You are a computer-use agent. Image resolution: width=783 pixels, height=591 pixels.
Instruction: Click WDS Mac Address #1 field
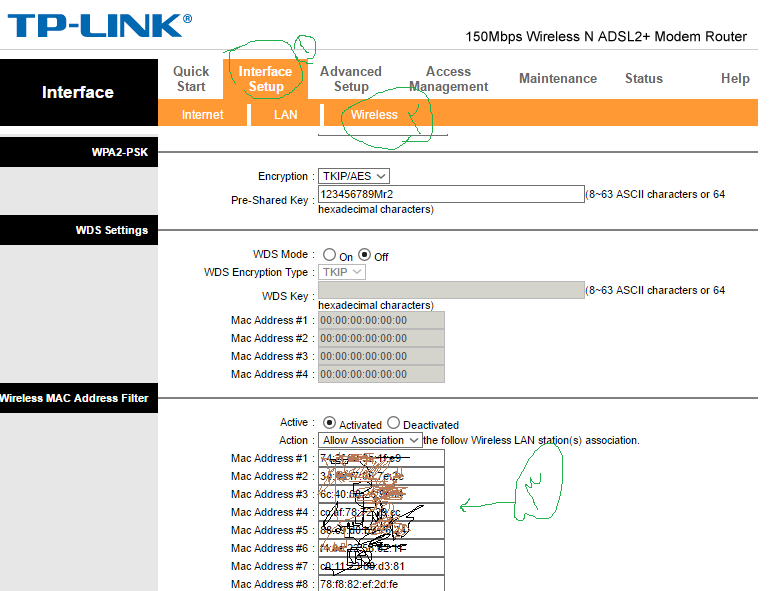pos(381,320)
